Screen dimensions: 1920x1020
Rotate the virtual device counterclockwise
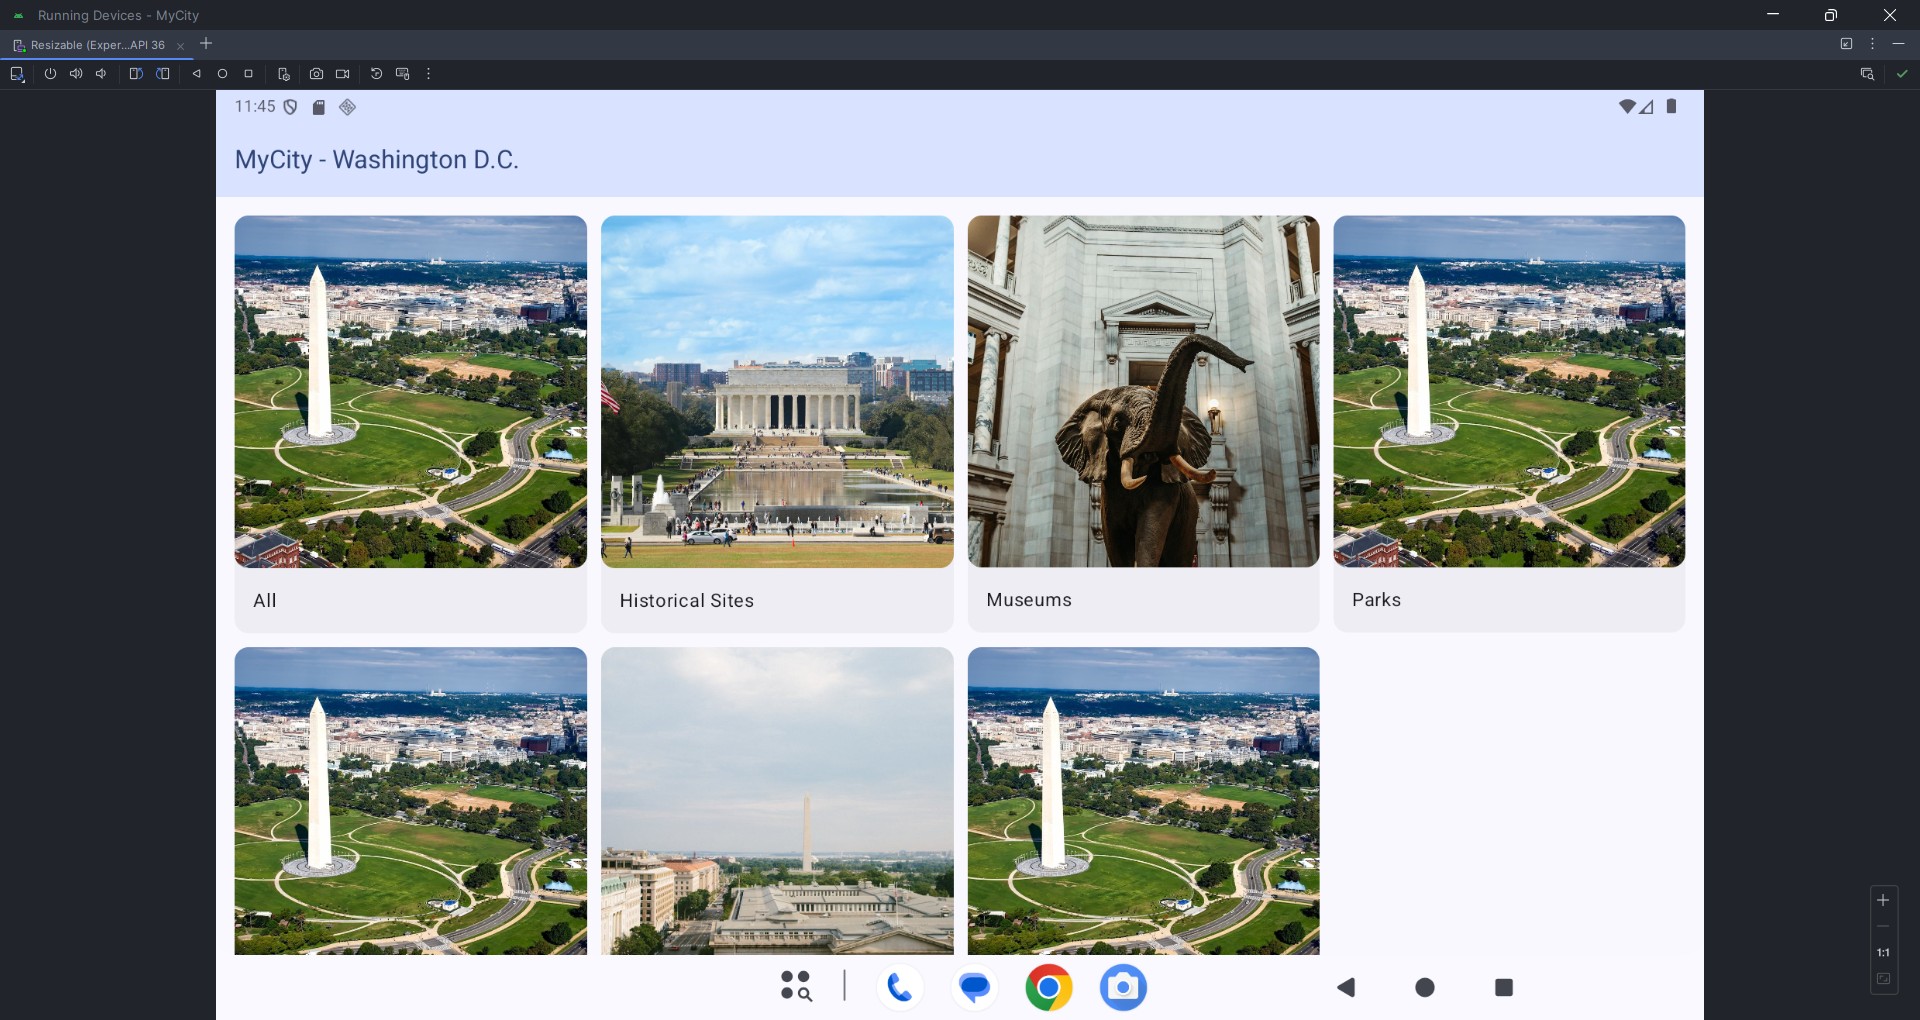click(137, 73)
